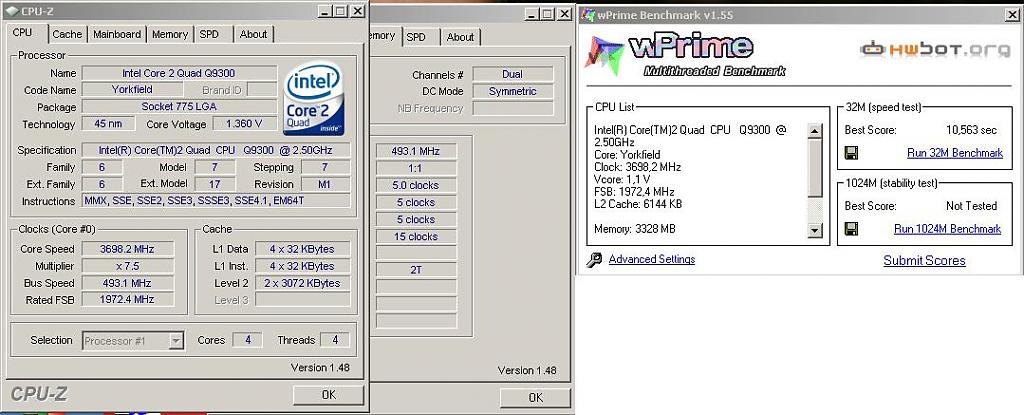
Task: Open the About tab in front CPU-Z
Action: point(253,34)
